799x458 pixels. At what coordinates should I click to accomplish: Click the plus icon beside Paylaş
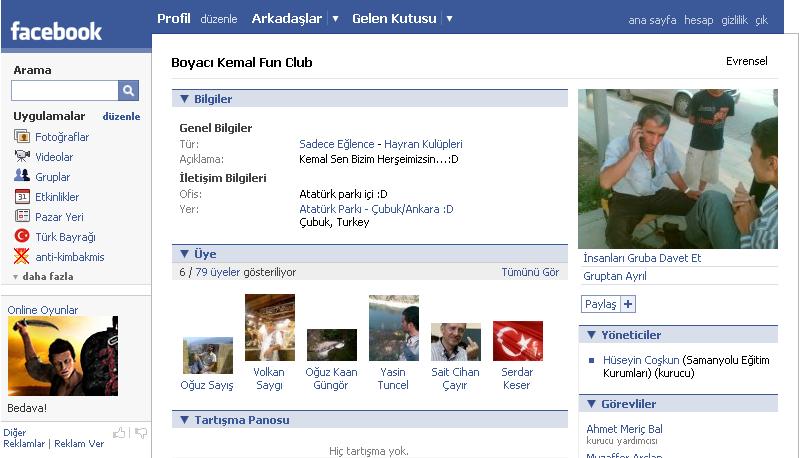[x=628, y=304]
